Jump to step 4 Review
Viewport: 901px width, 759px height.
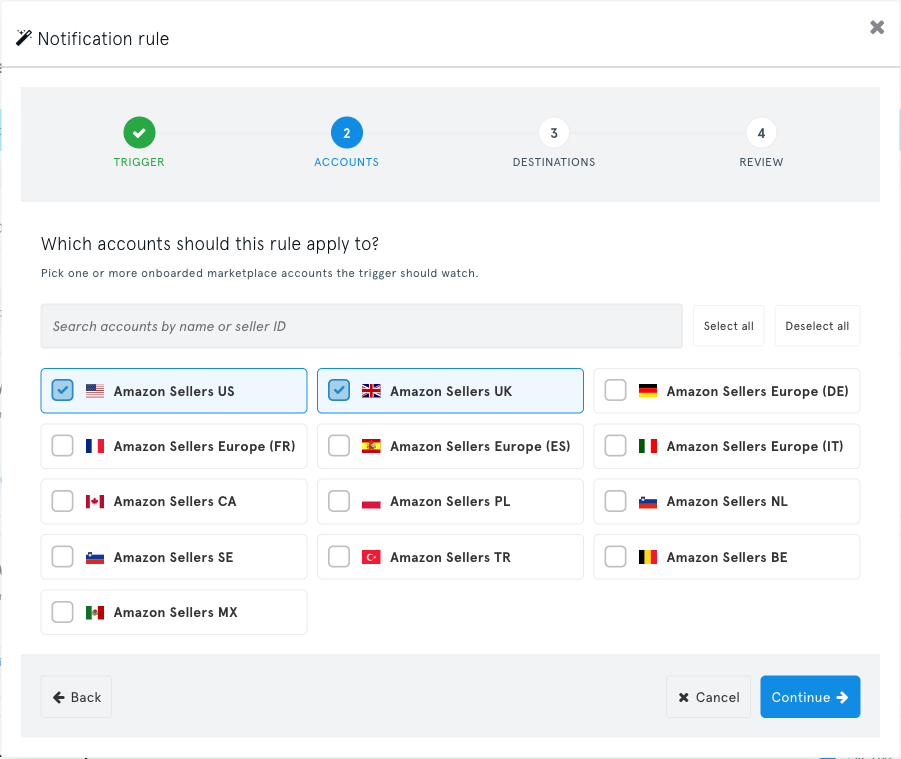pyautogui.click(x=761, y=133)
